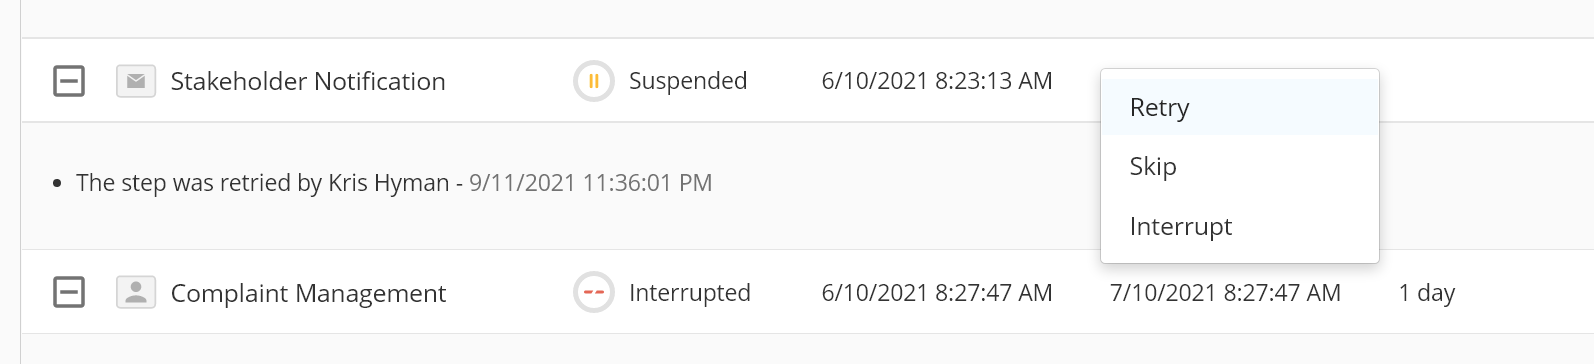Click the 1 day duration value
The image size is (1594, 364).
1427,293
